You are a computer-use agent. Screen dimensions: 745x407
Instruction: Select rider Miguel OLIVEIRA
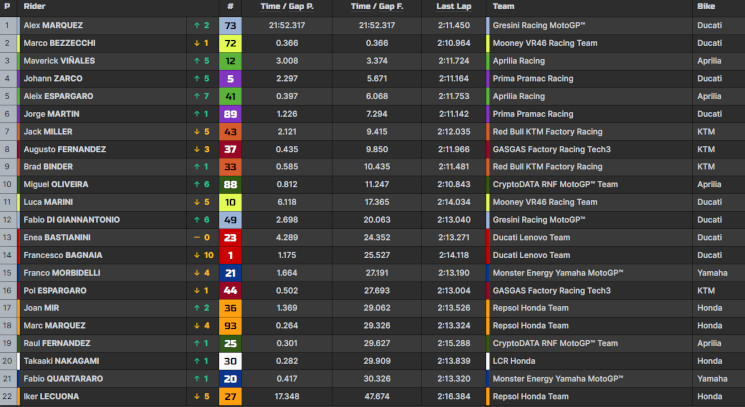tap(56, 184)
